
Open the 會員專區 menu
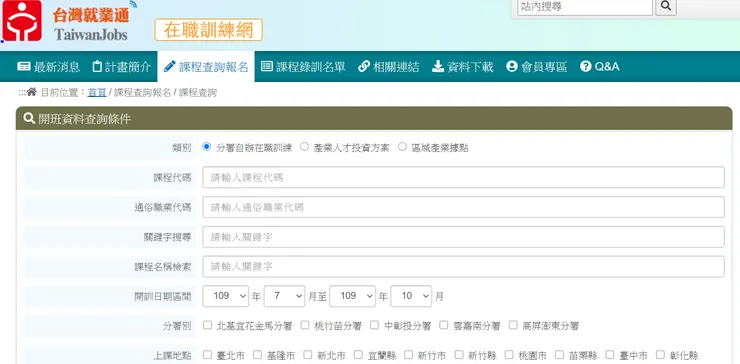coord(537,67)
